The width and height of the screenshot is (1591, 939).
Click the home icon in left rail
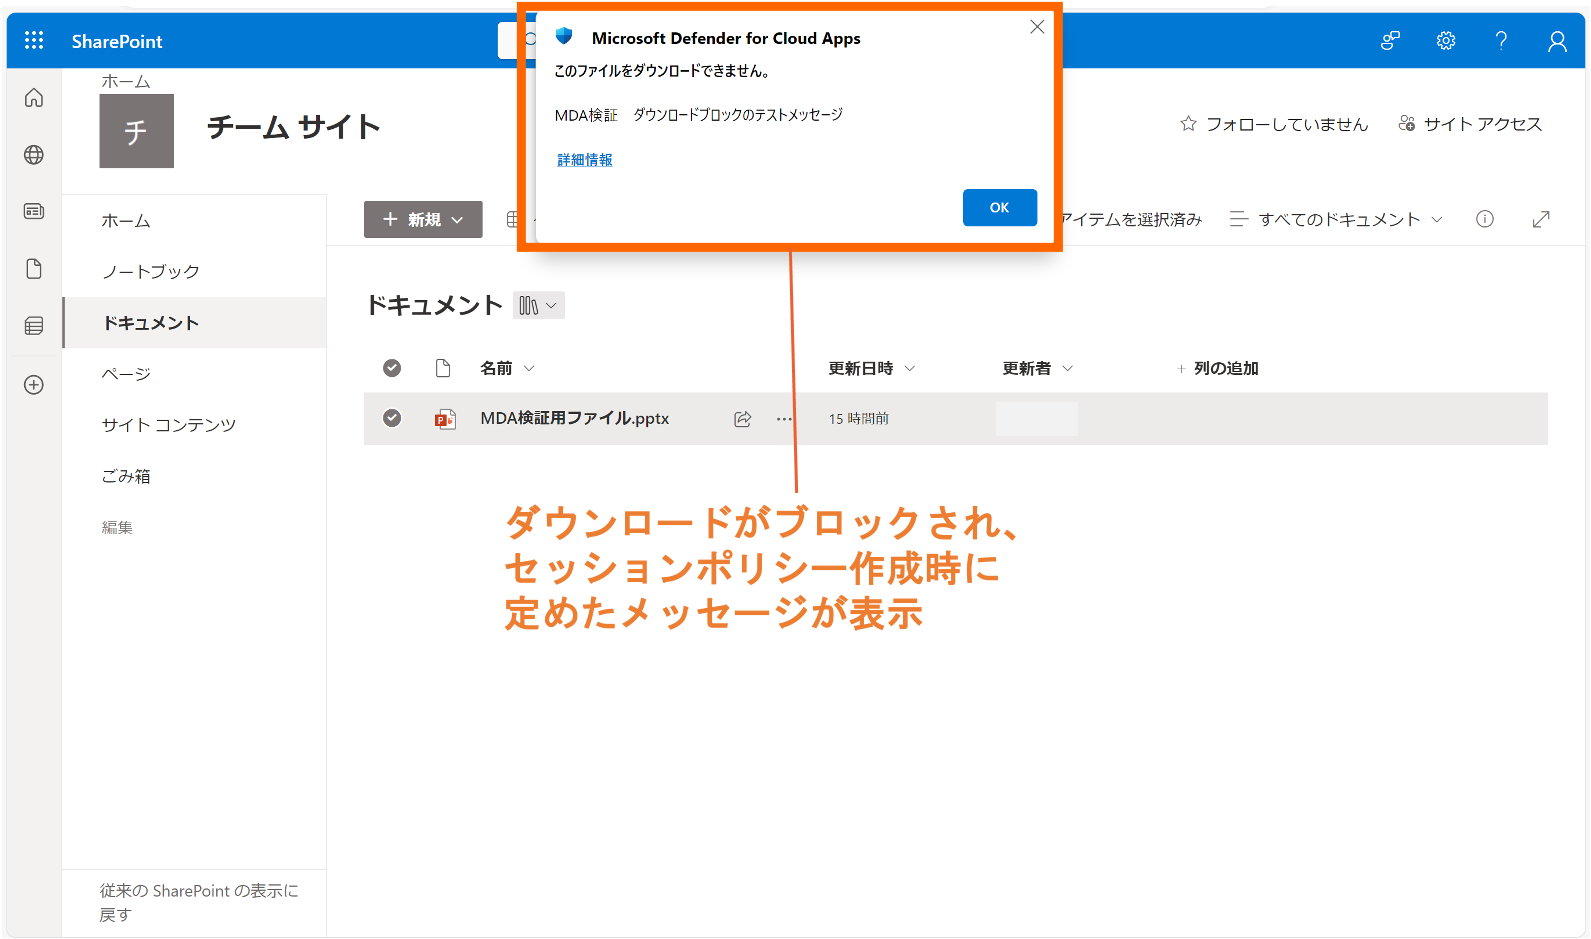point(34,98)
